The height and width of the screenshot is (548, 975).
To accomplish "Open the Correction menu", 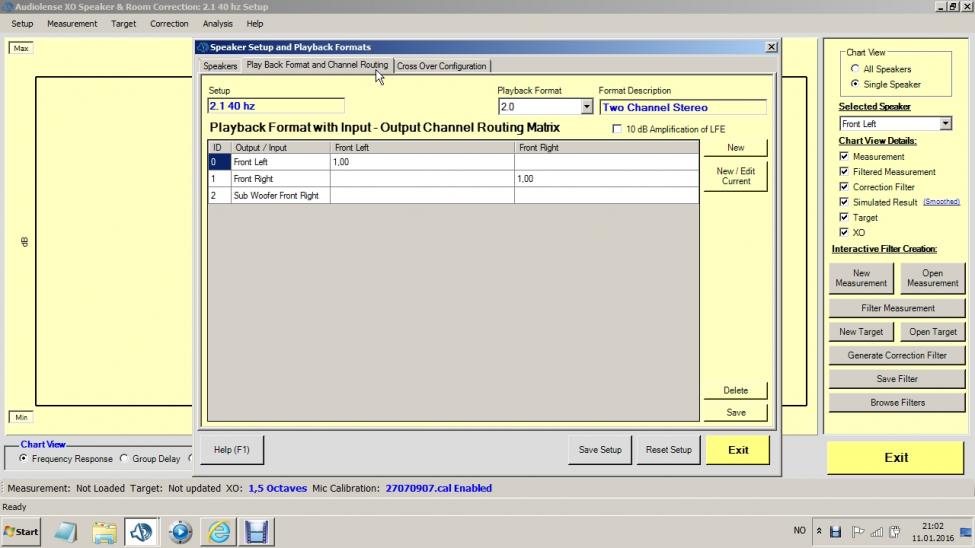I will [x=169, y=24].
